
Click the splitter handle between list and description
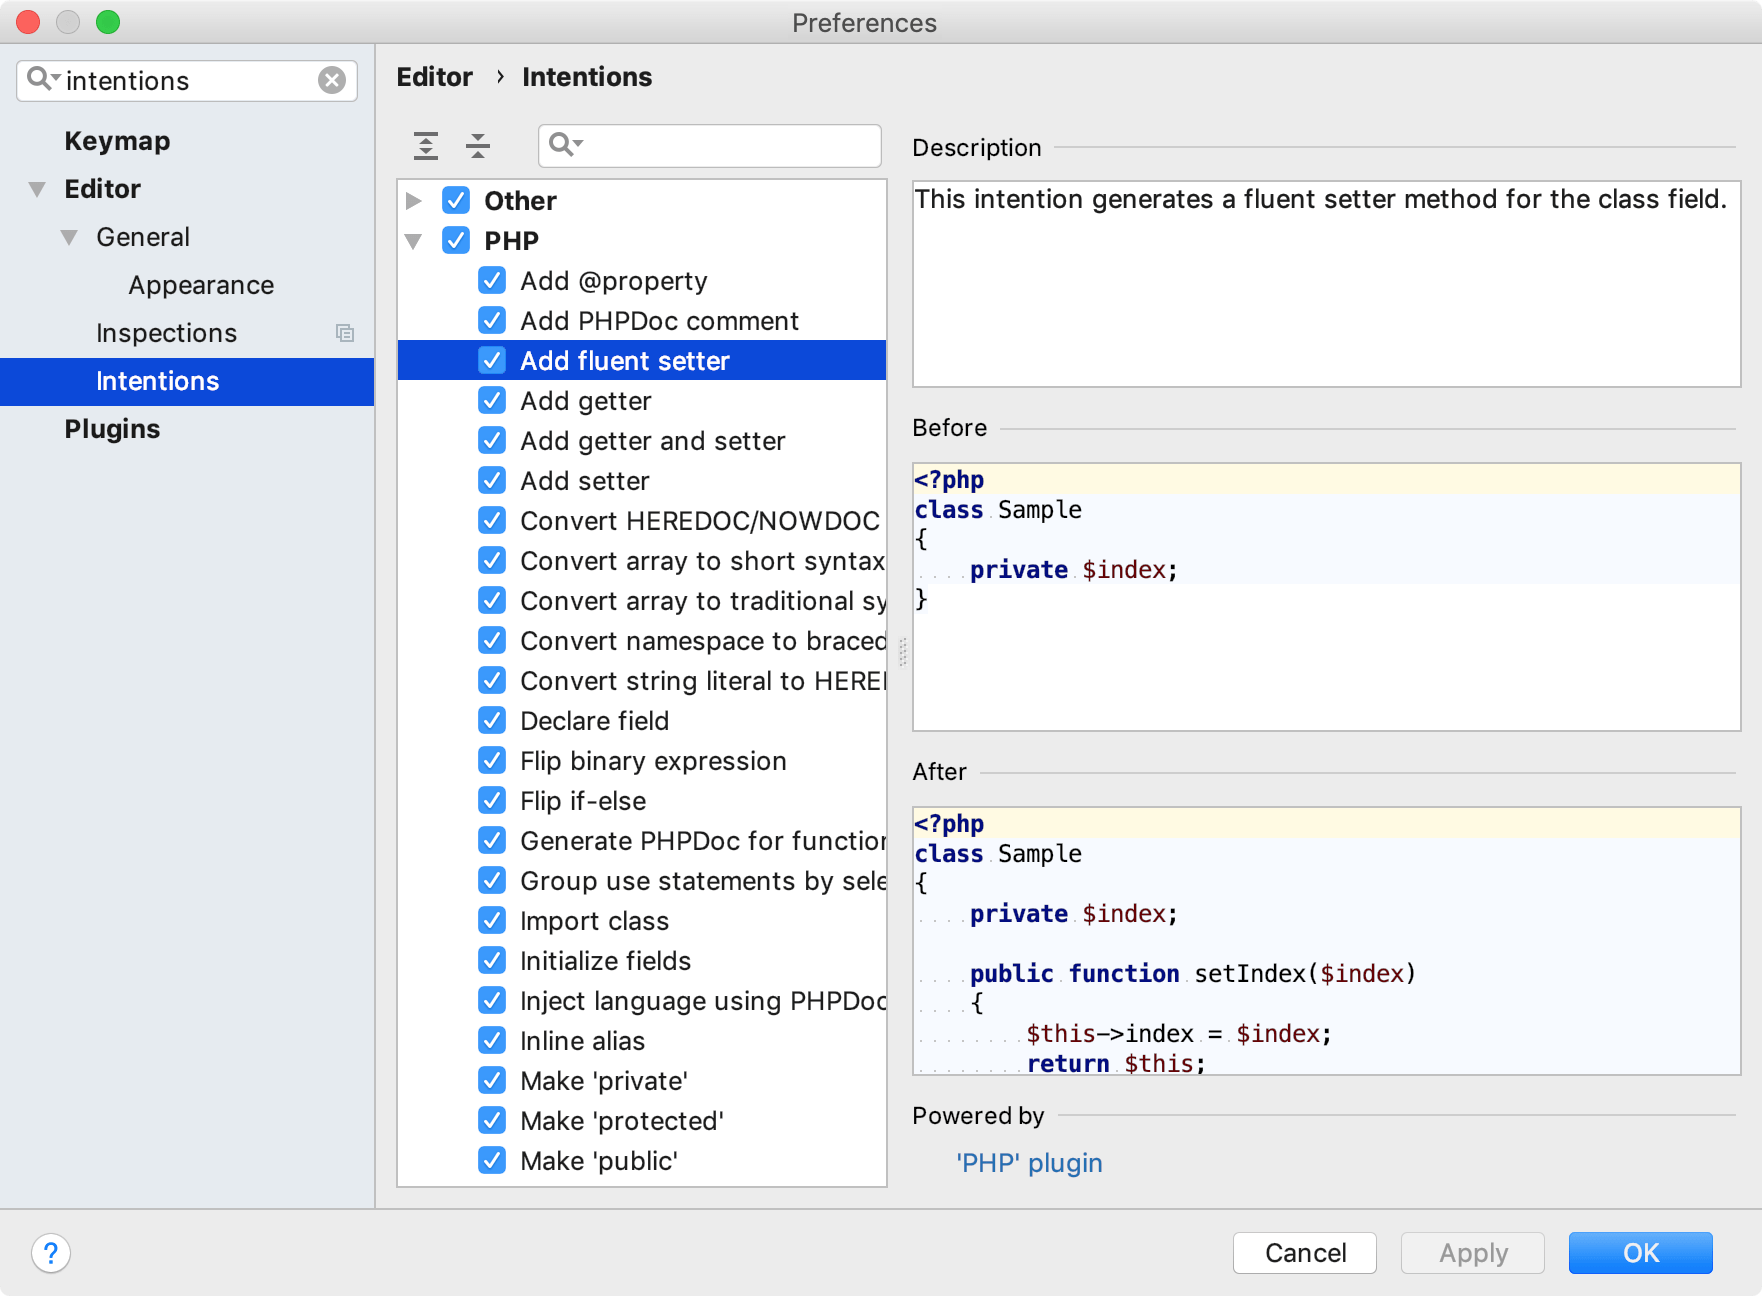pyautogui.click(x=902, y=652)
